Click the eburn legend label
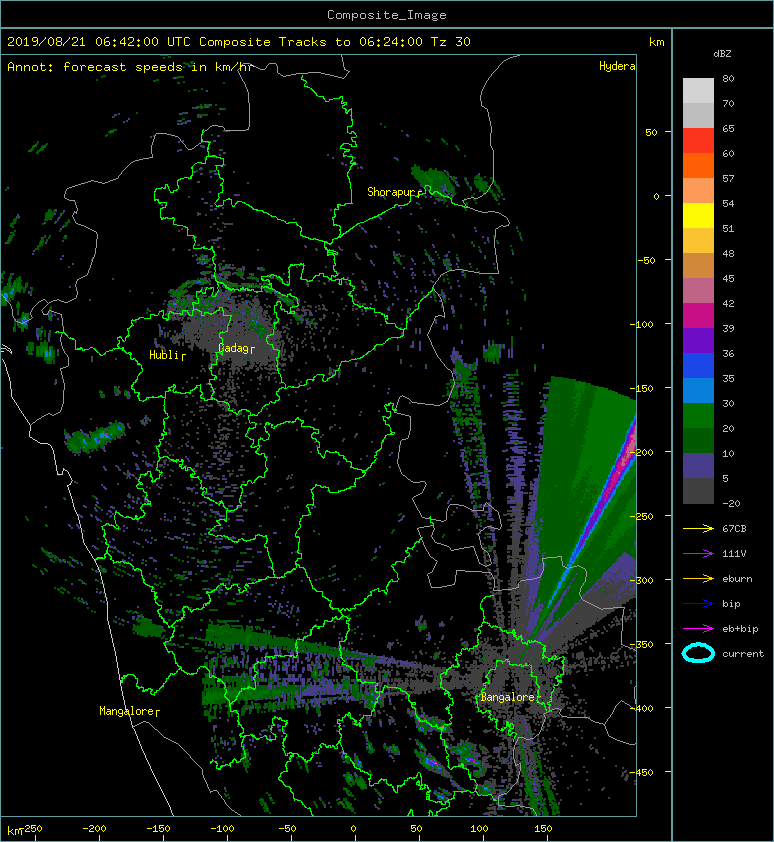774x842 pixels. [x=737, y=578]
